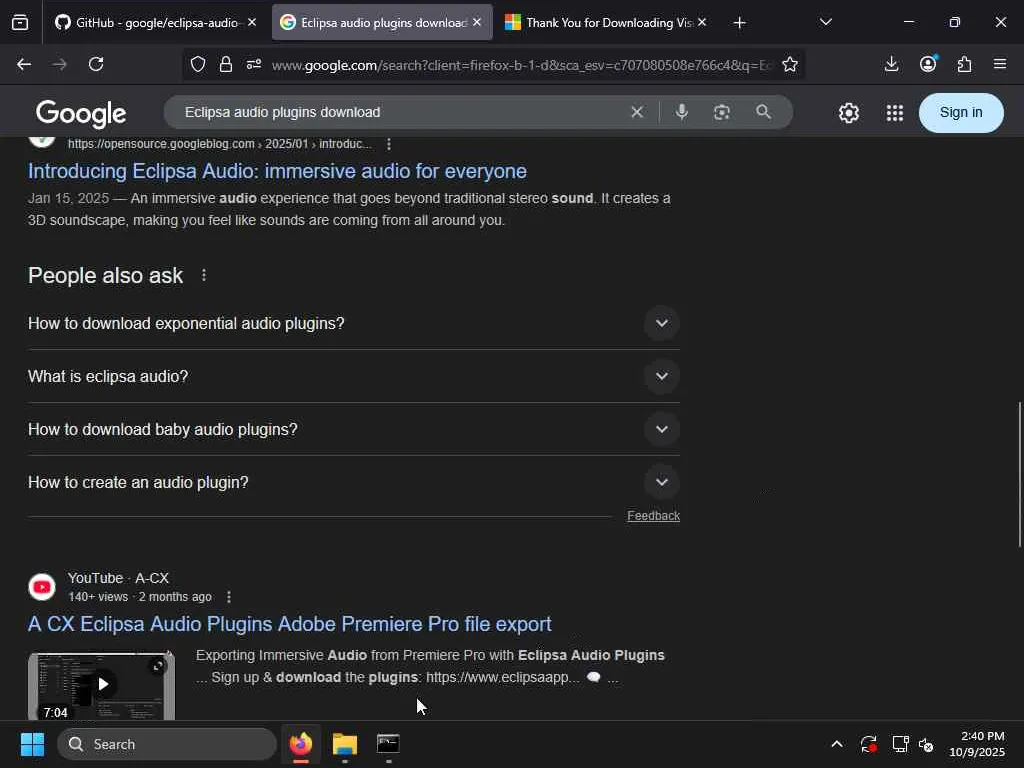
Task: Start voice search with the microphone icon
Action: (x=682, y=112)
